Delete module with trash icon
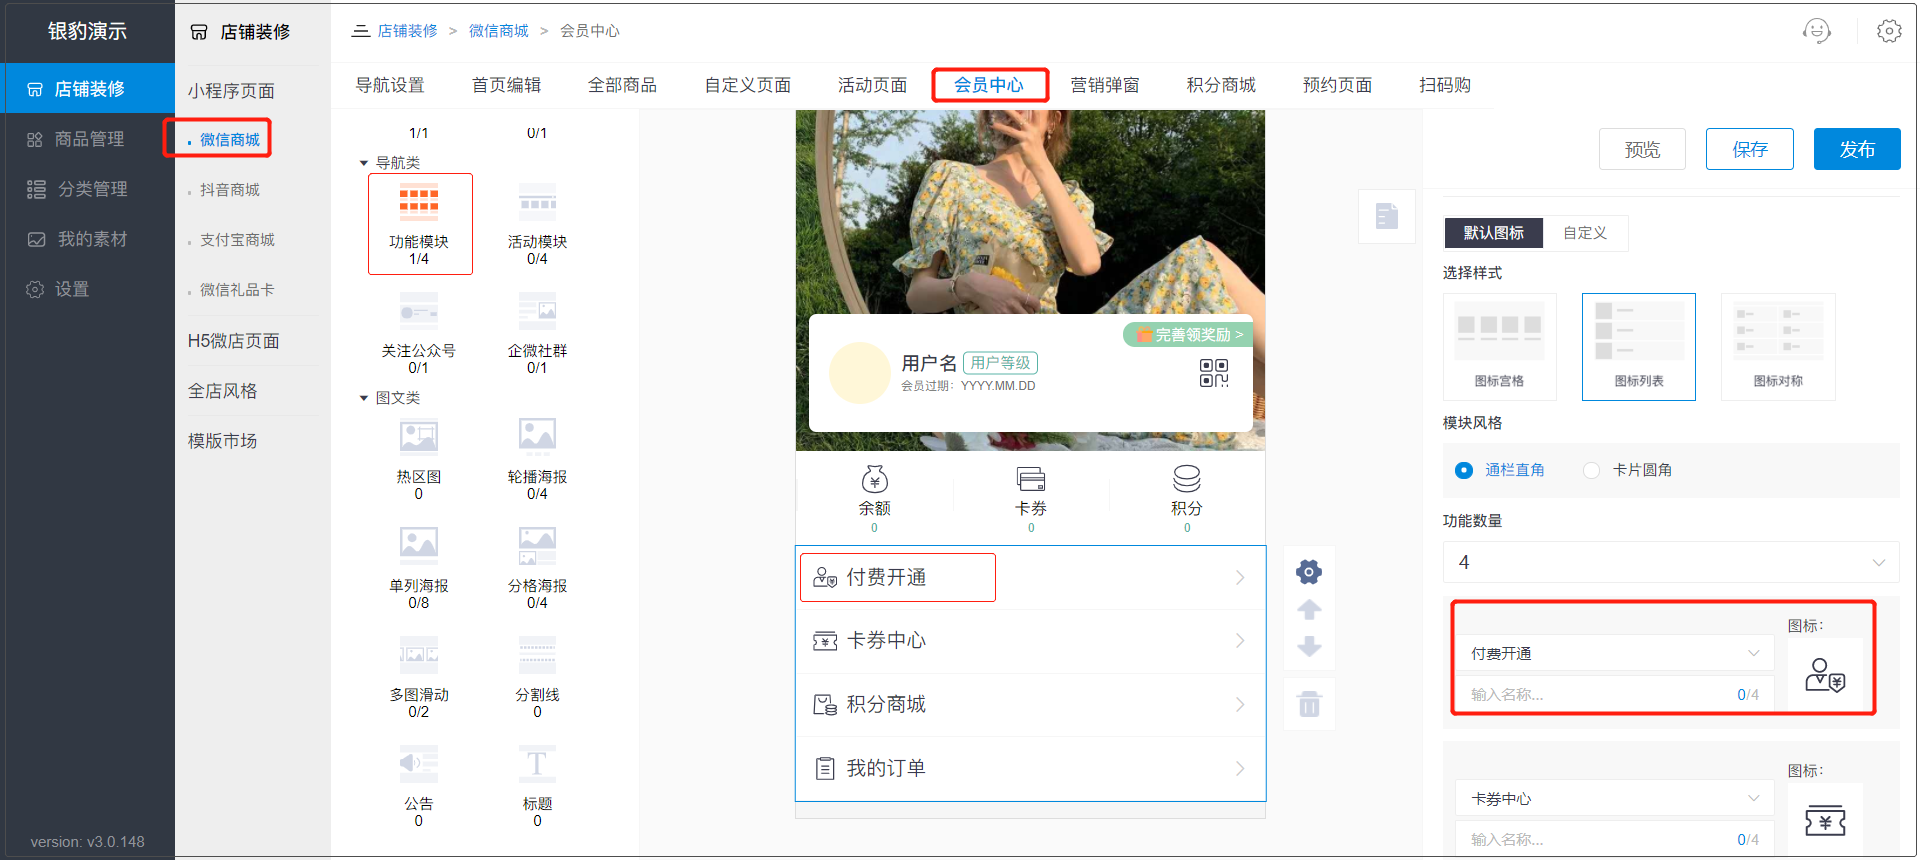This screenshot has width=1920, height=860. tap(1308, 704)
